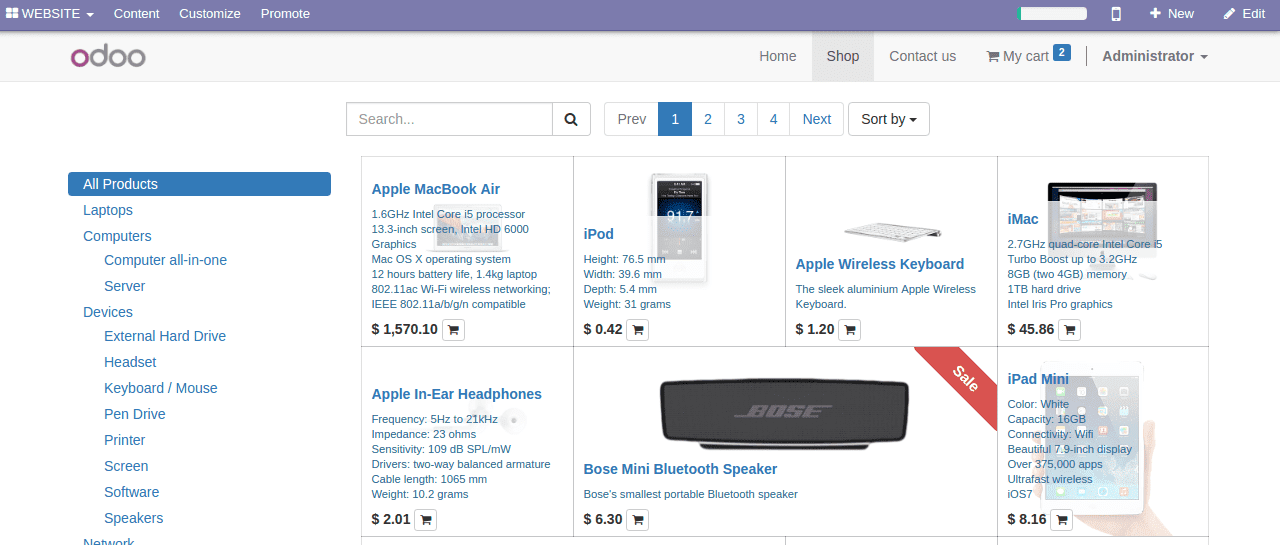Expand the Administrator user menu

1155,56
